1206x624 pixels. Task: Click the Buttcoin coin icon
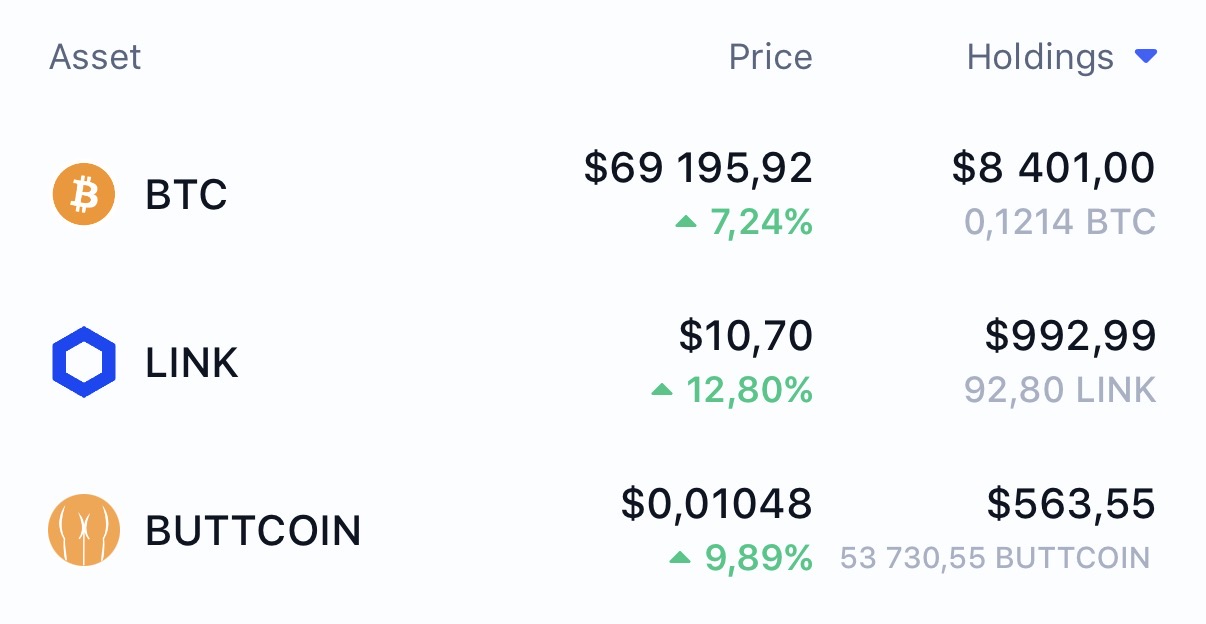(84, 530)
